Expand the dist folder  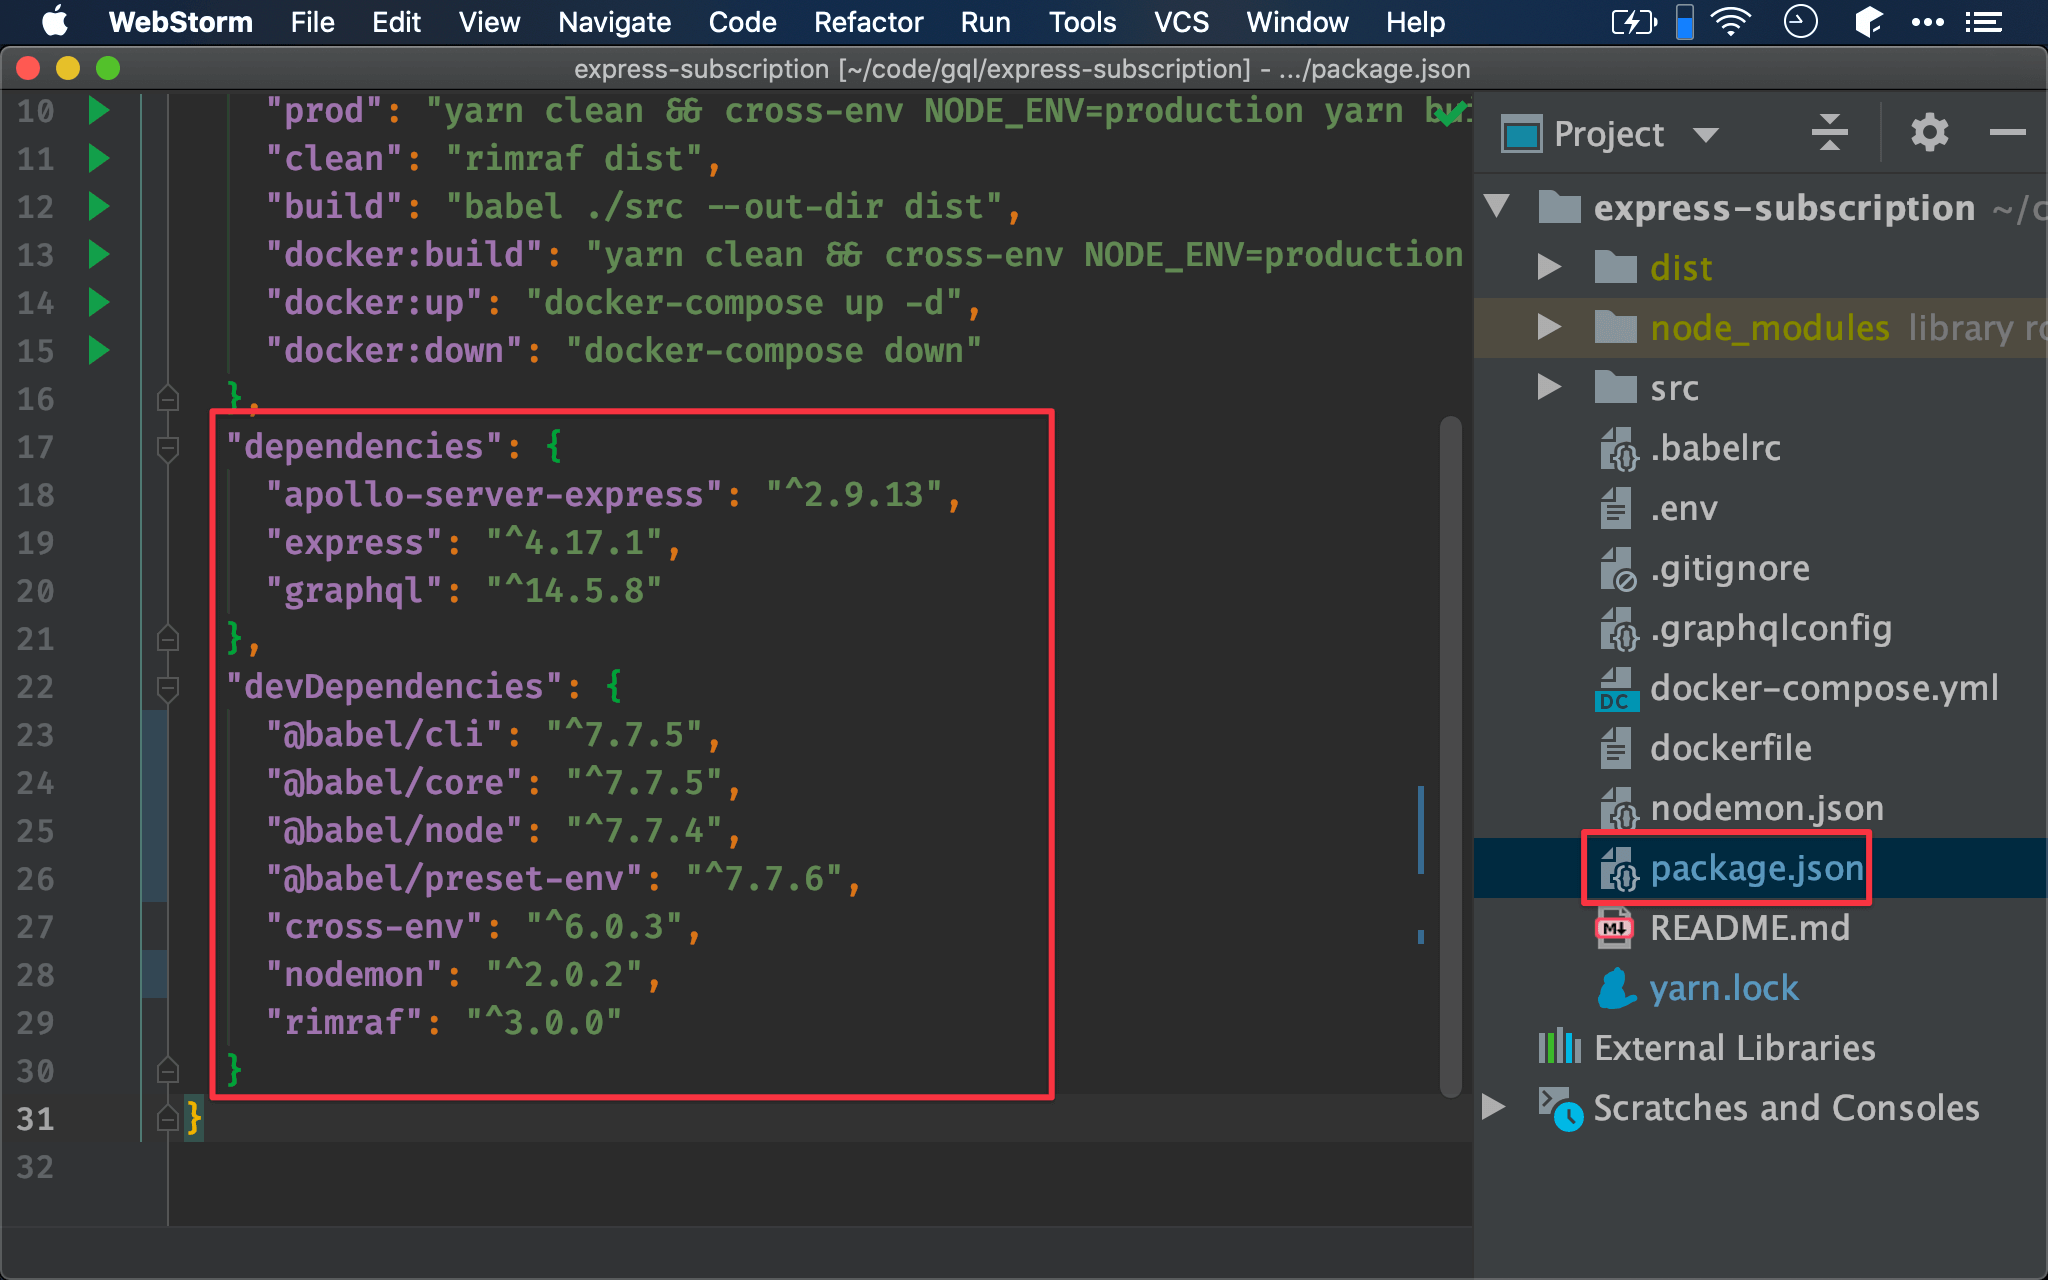(1549, 266)
